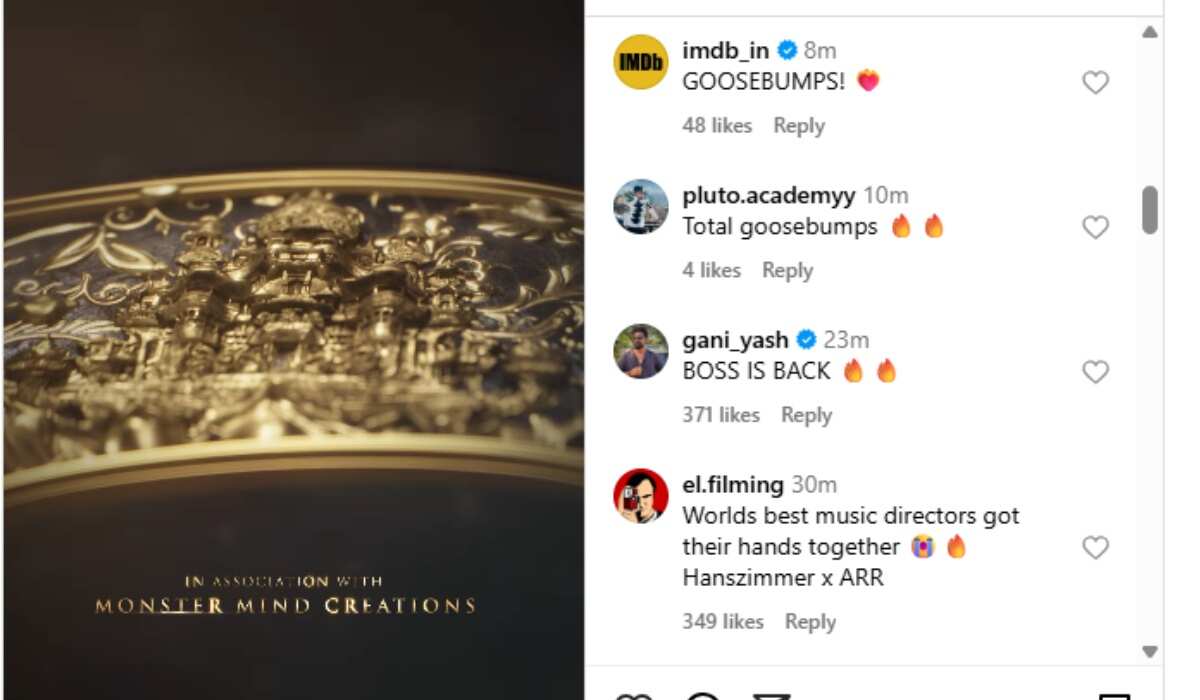Reply to the imdb_in comment

pos(799,126)
